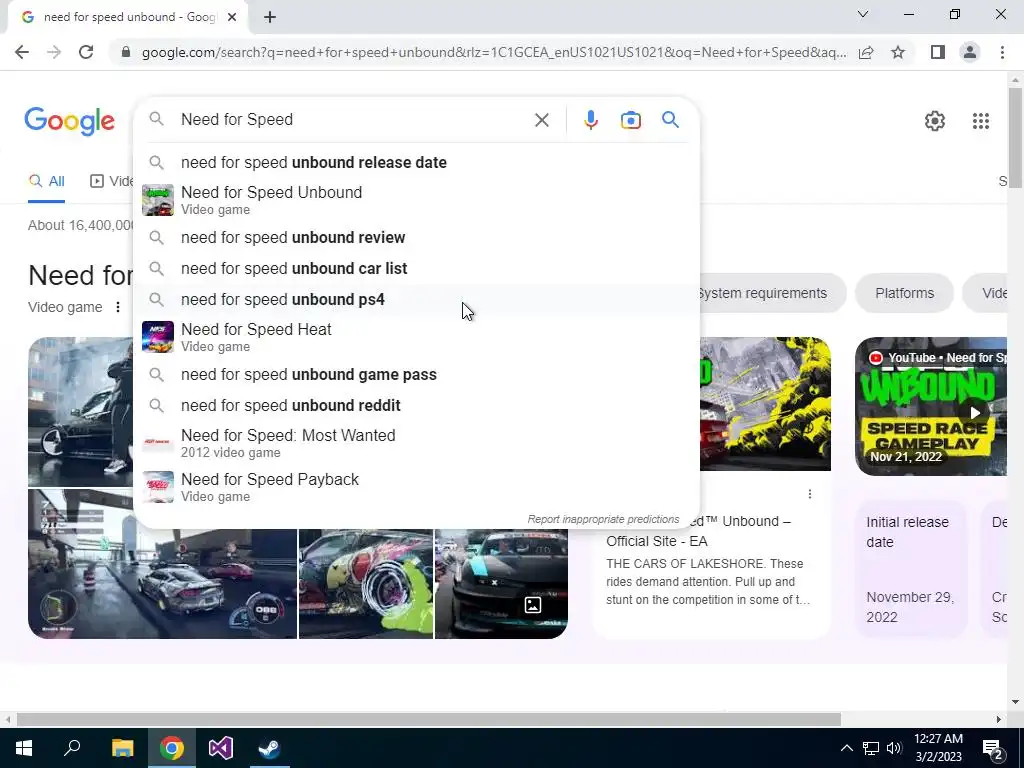The width and height of the screenshot is (1024, 768).
Task: Share this page using the share icon
Action: [x=866, y=52]
